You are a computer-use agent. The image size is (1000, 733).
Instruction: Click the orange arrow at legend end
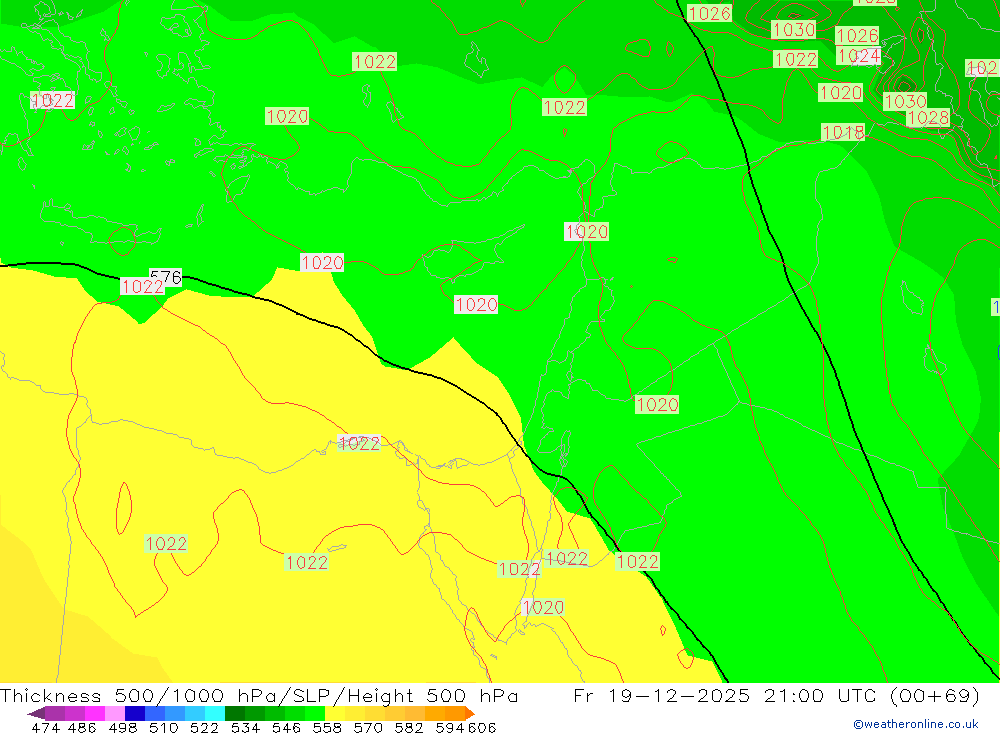(469, 713)
